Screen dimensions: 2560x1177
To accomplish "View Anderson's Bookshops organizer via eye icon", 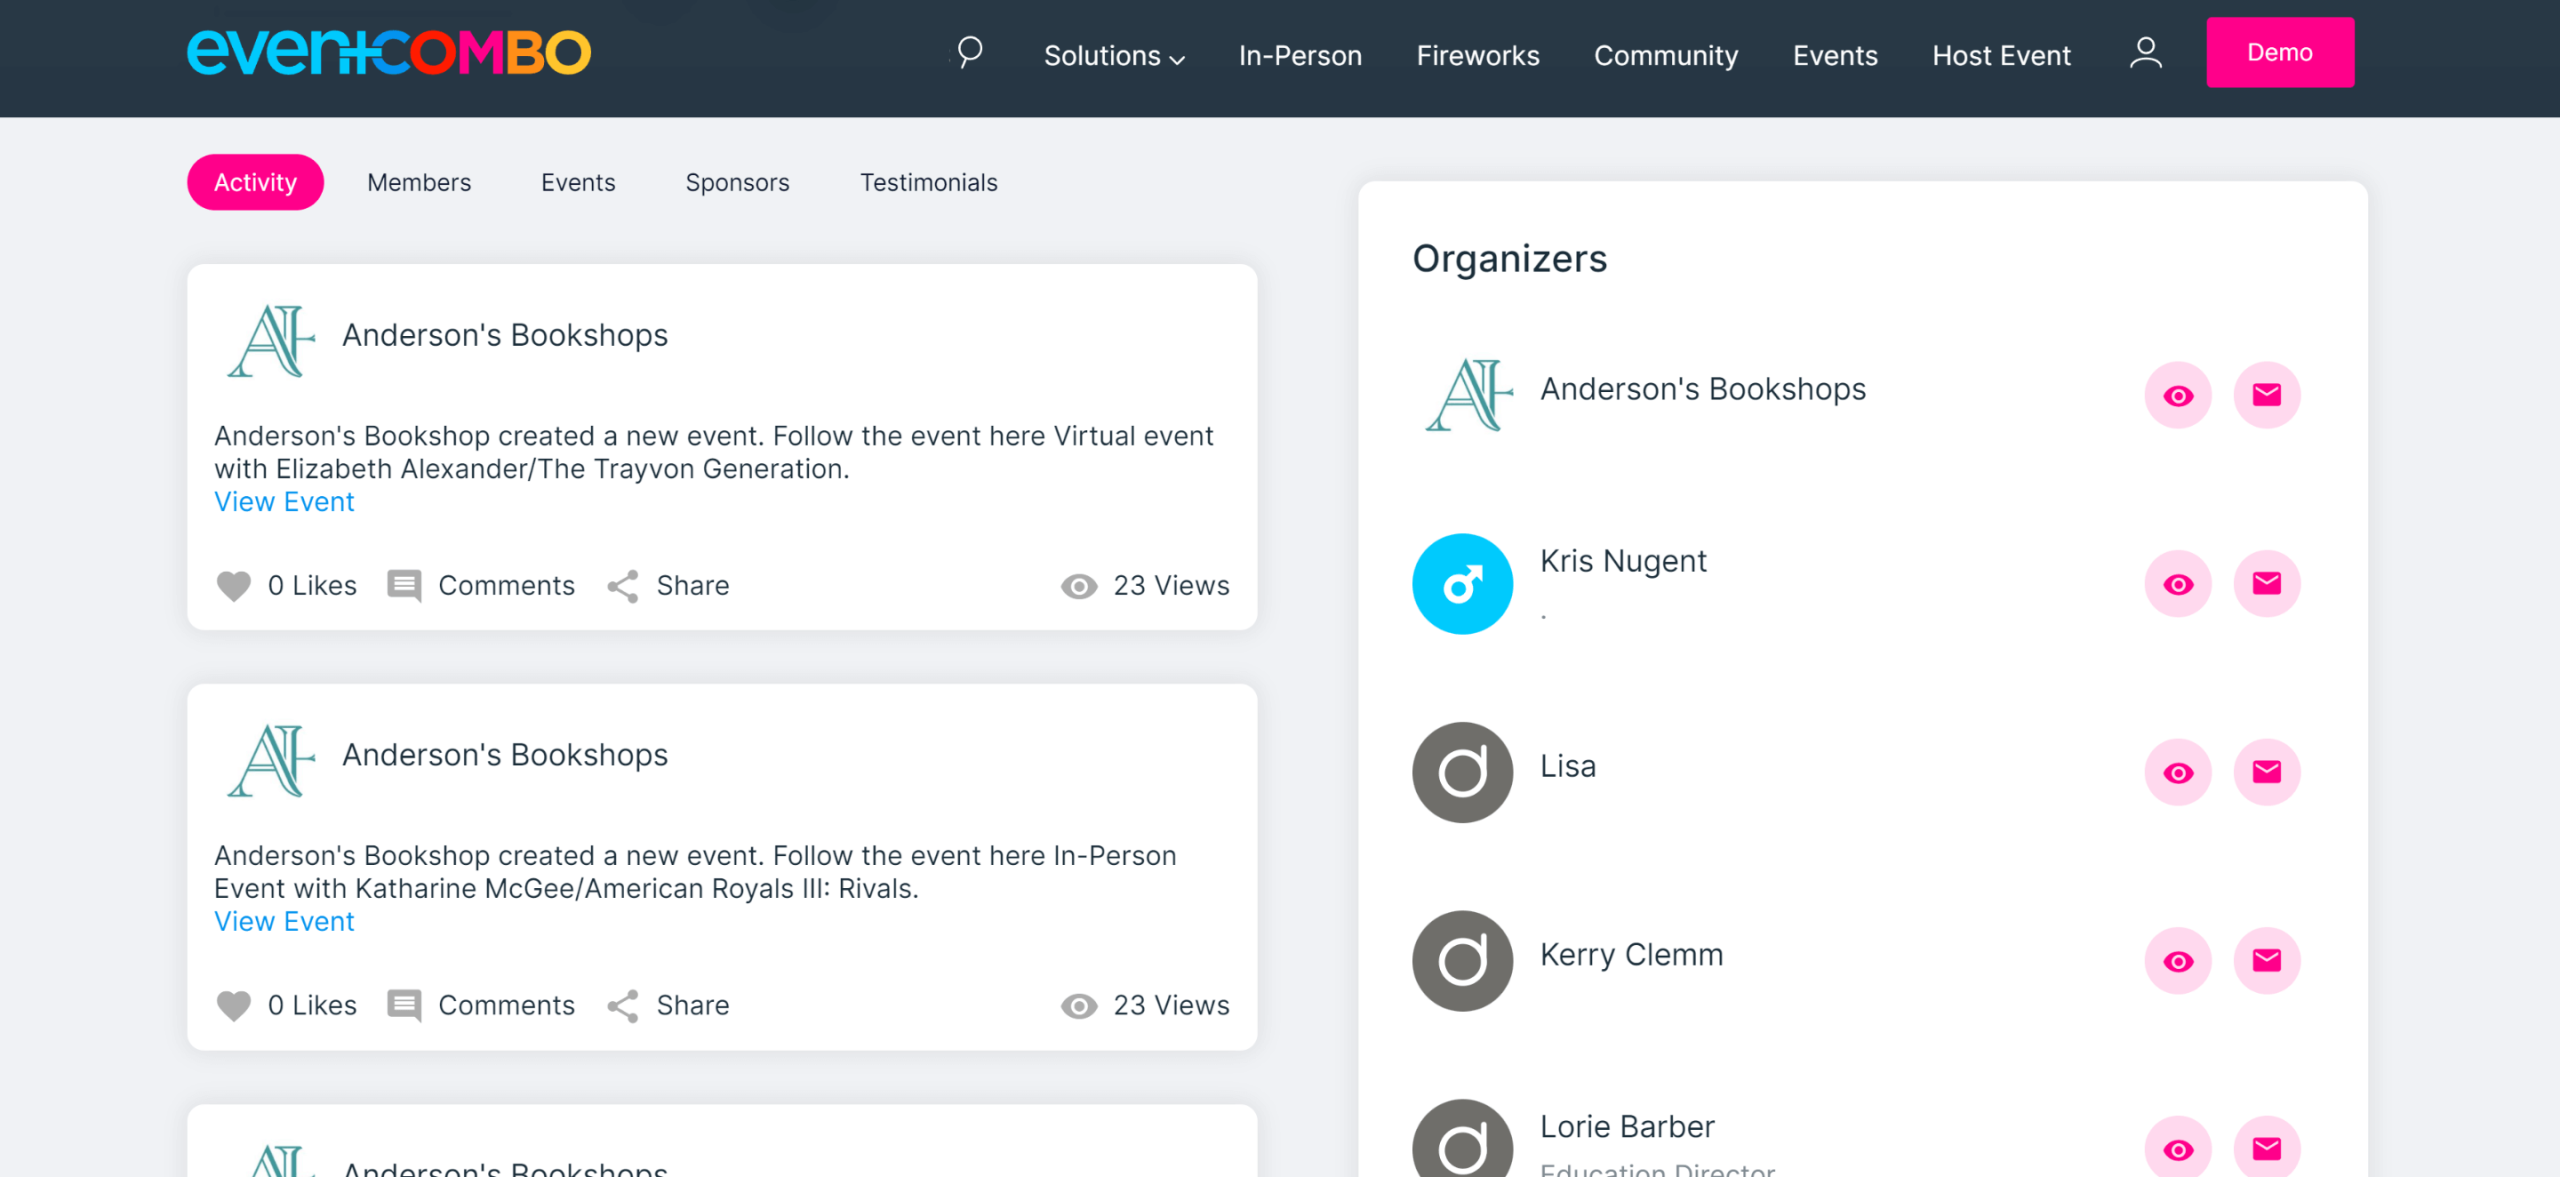I will coord(2177,395).
